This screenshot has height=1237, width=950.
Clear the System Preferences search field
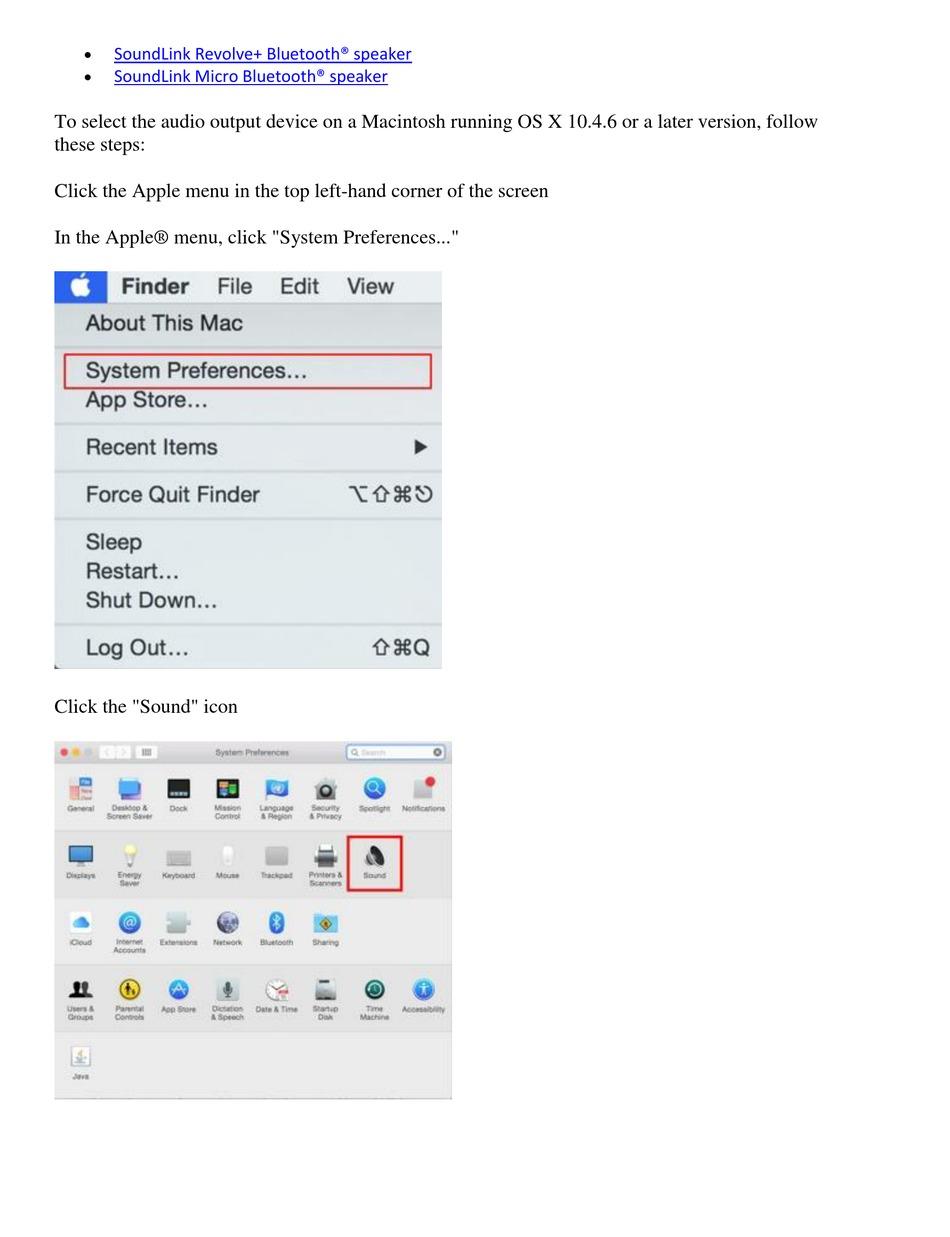(x=438, y=752)
